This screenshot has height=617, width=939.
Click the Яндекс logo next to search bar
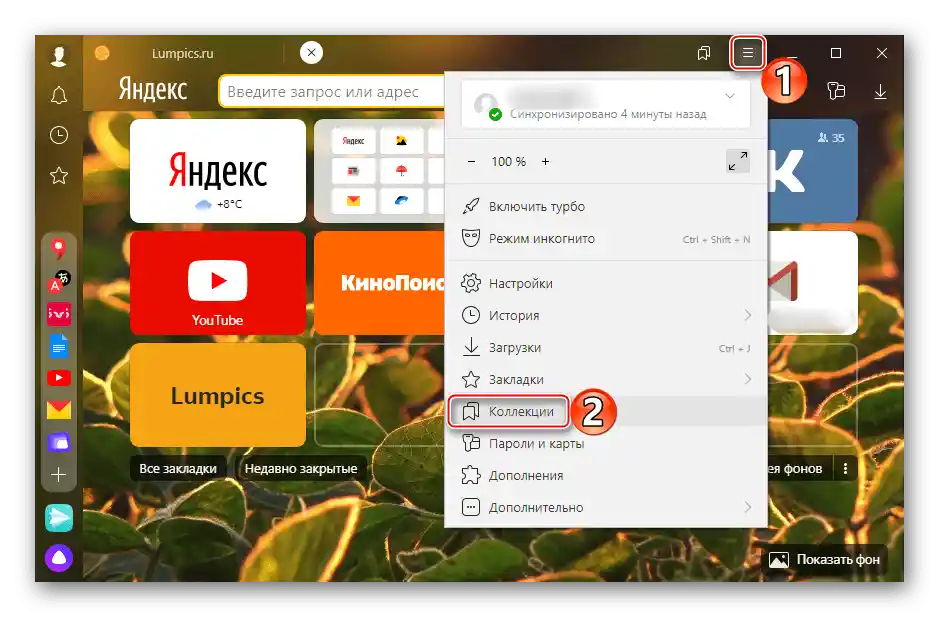point(153,90)
